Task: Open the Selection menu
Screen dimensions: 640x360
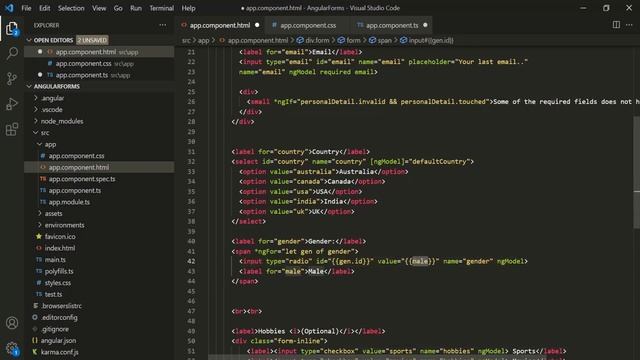Action: pos(71,8)
